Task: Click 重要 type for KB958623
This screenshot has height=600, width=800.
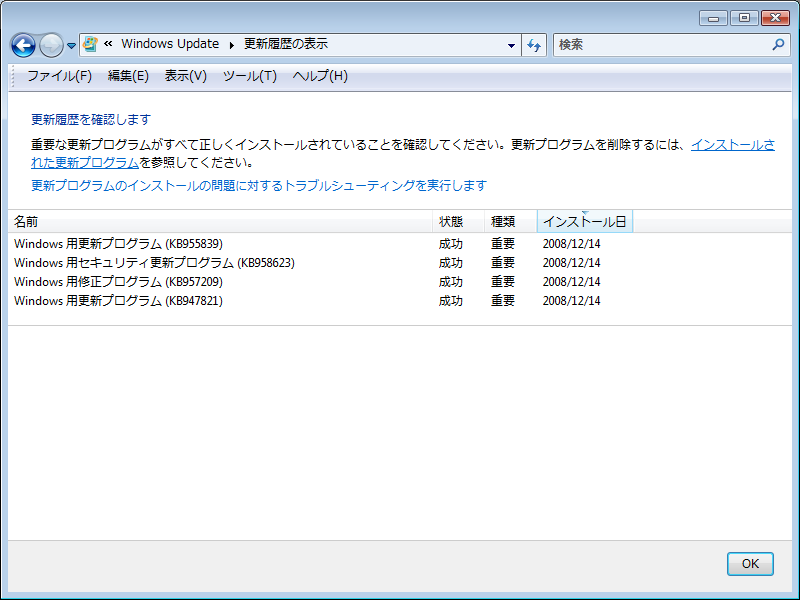Action: point(503,263)
